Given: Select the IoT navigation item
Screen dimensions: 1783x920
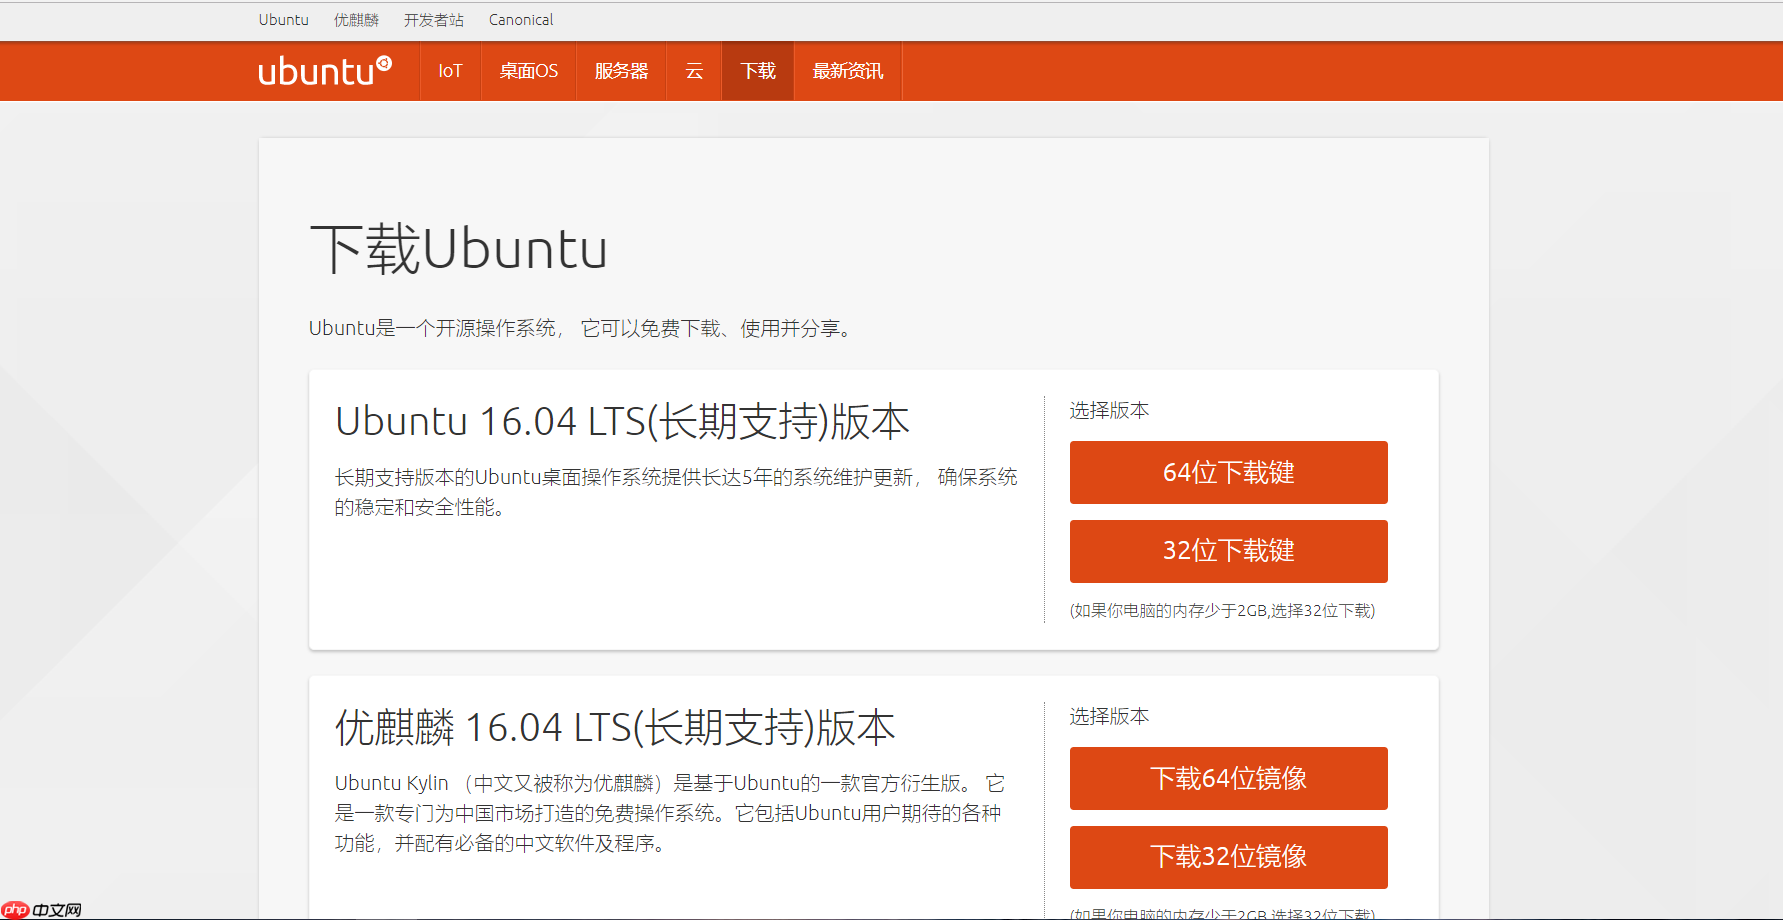Looking at the screenshot, I should click(451, 71).
